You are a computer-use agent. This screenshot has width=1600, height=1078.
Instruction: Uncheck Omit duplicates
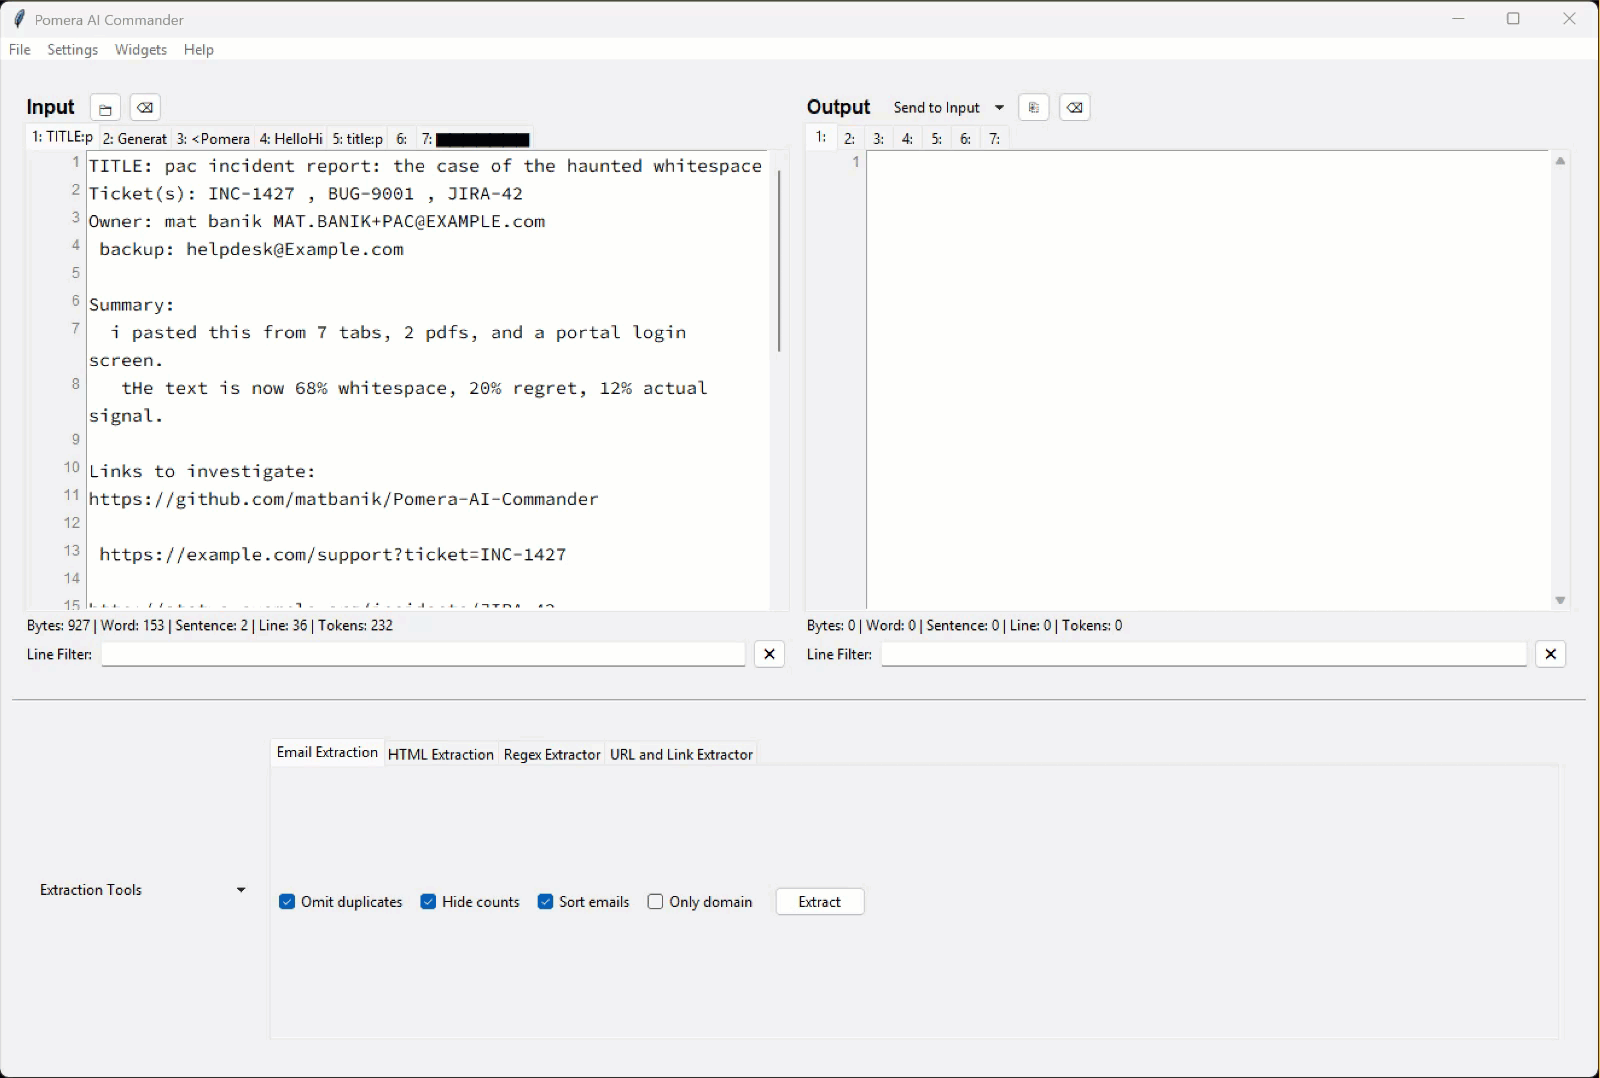[288, 901]
